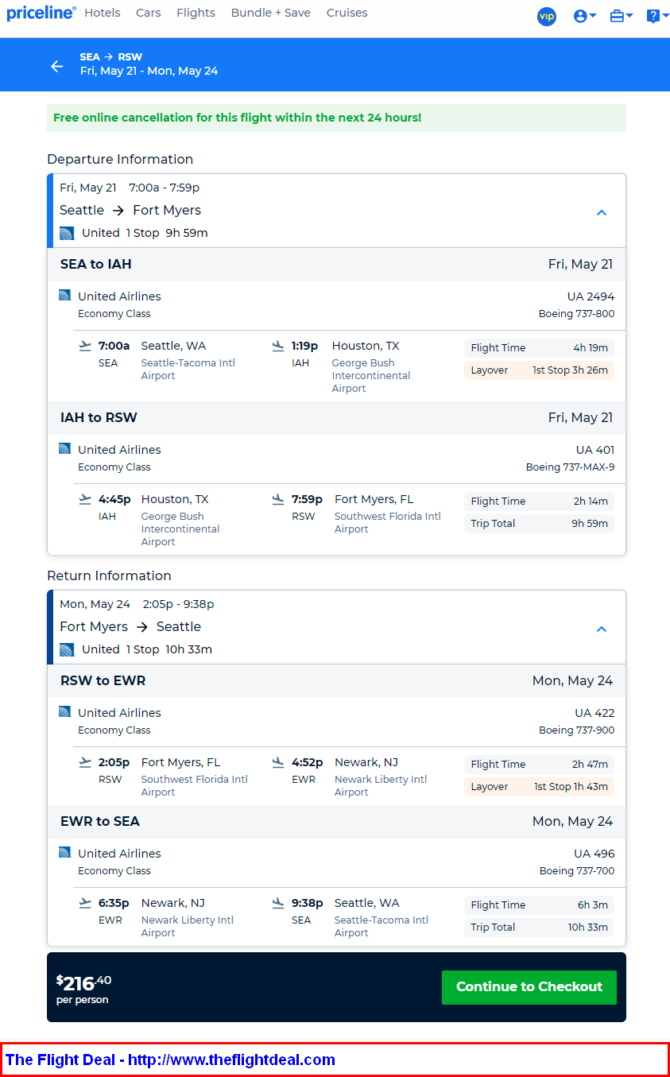Click flight number UA 496
The width and height of the screenshot is (670, 1077).
tap(594, 853)
